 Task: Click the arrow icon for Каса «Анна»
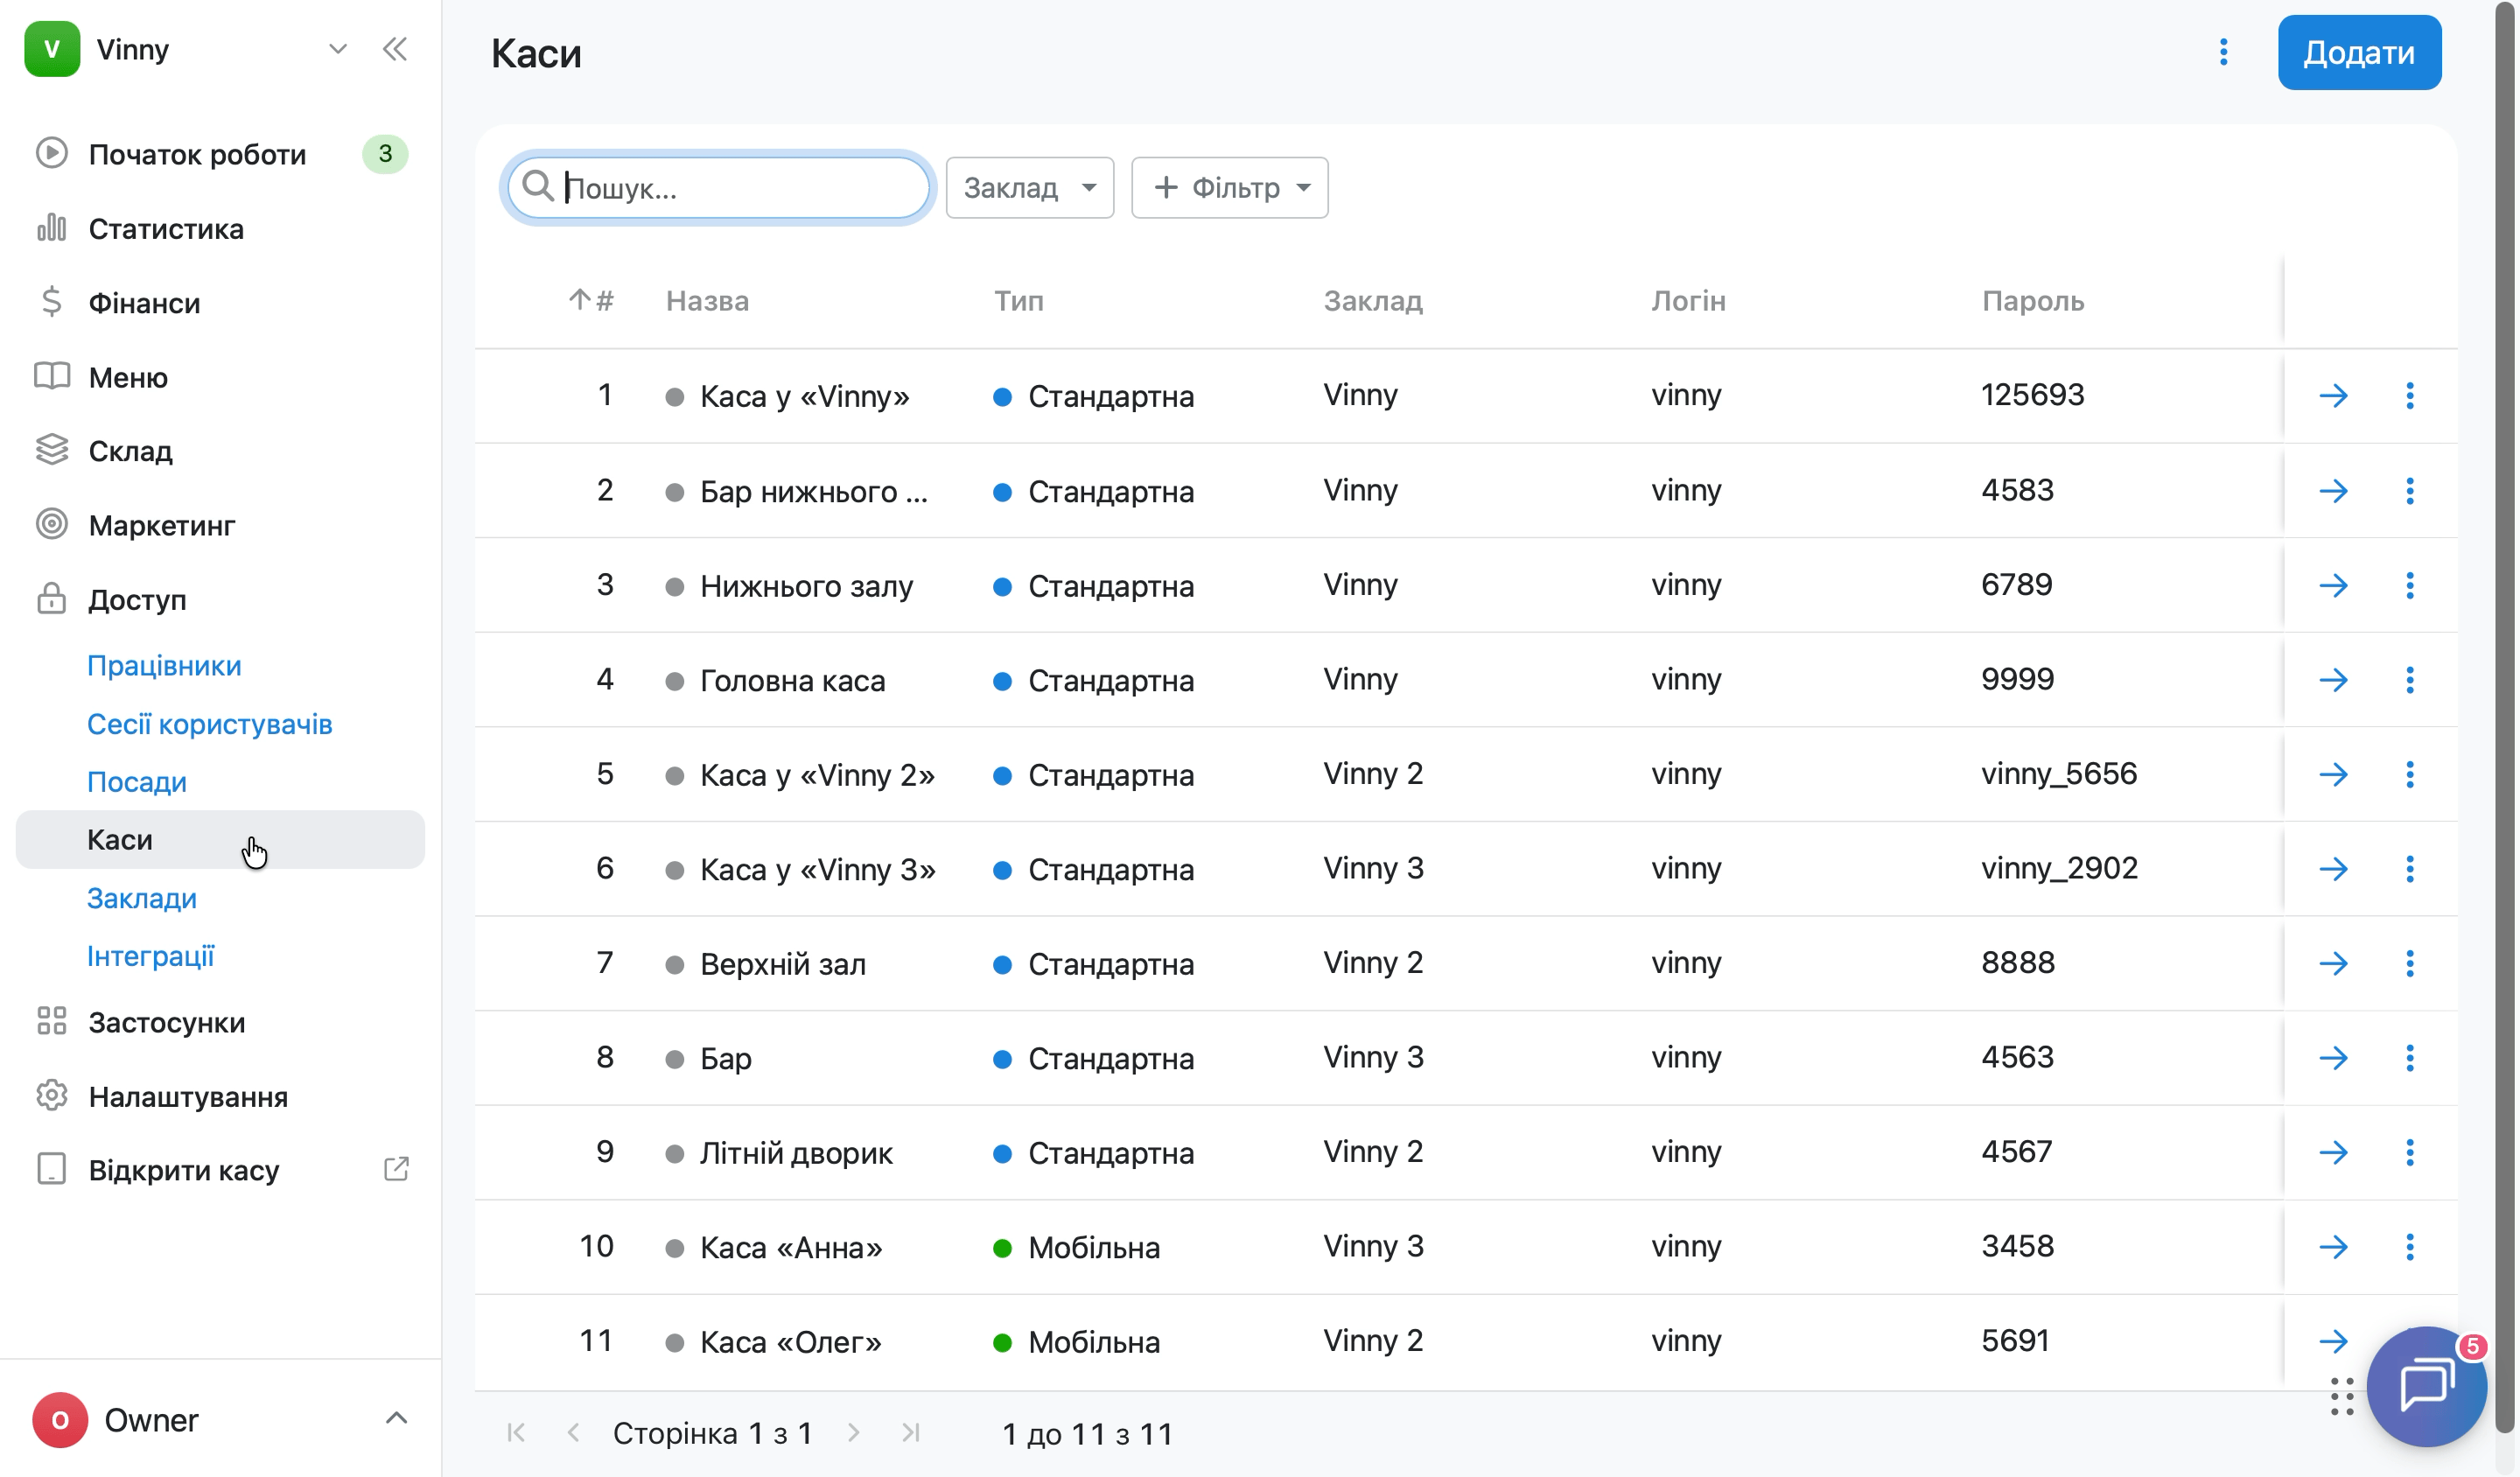click(x=2333, y=1247)
